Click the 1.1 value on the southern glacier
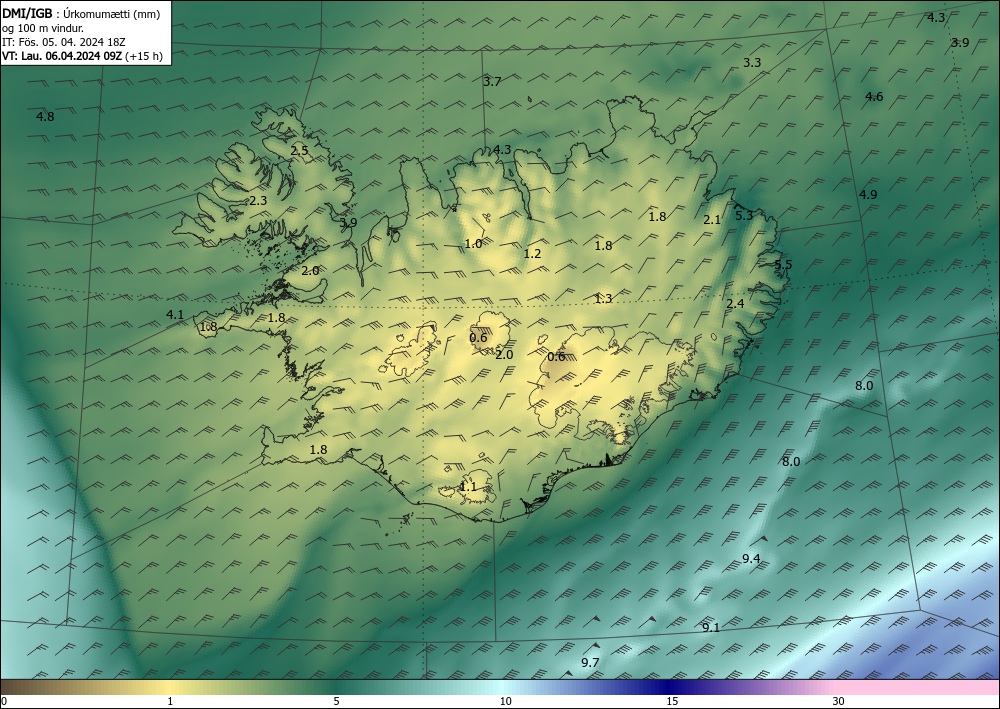This screenshot has width=1000, height=709. pos(468,487)
